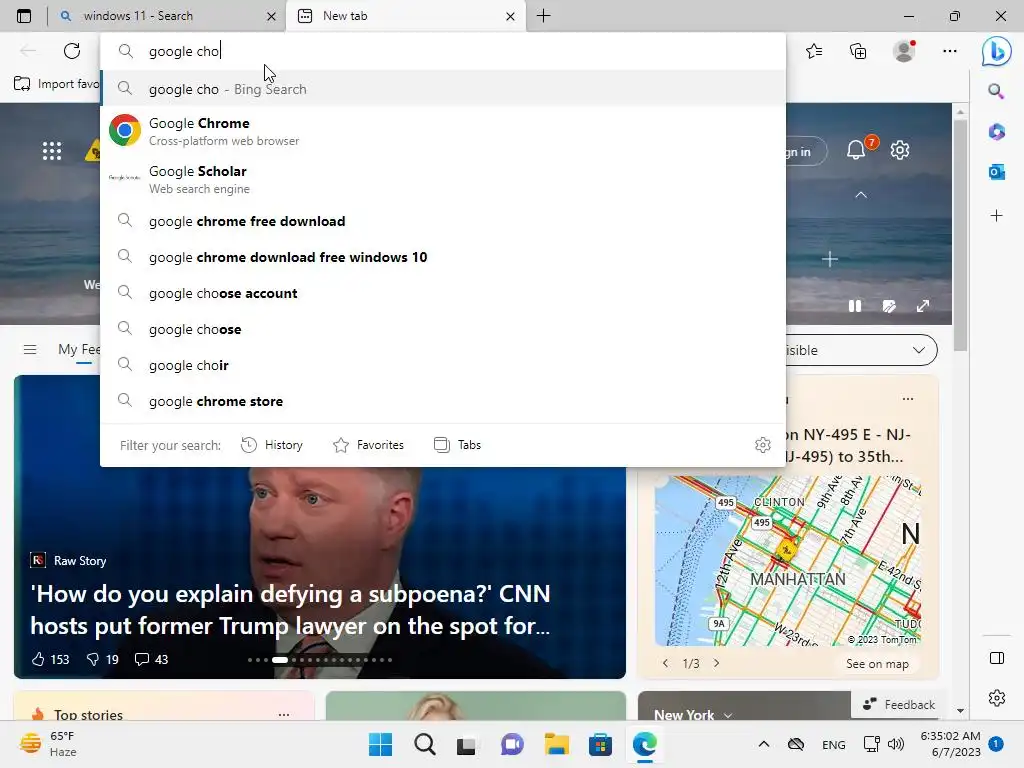The height and width of the screenshot is (768, 1024).
Task: Refresh the current page
Action: (72, 51)
